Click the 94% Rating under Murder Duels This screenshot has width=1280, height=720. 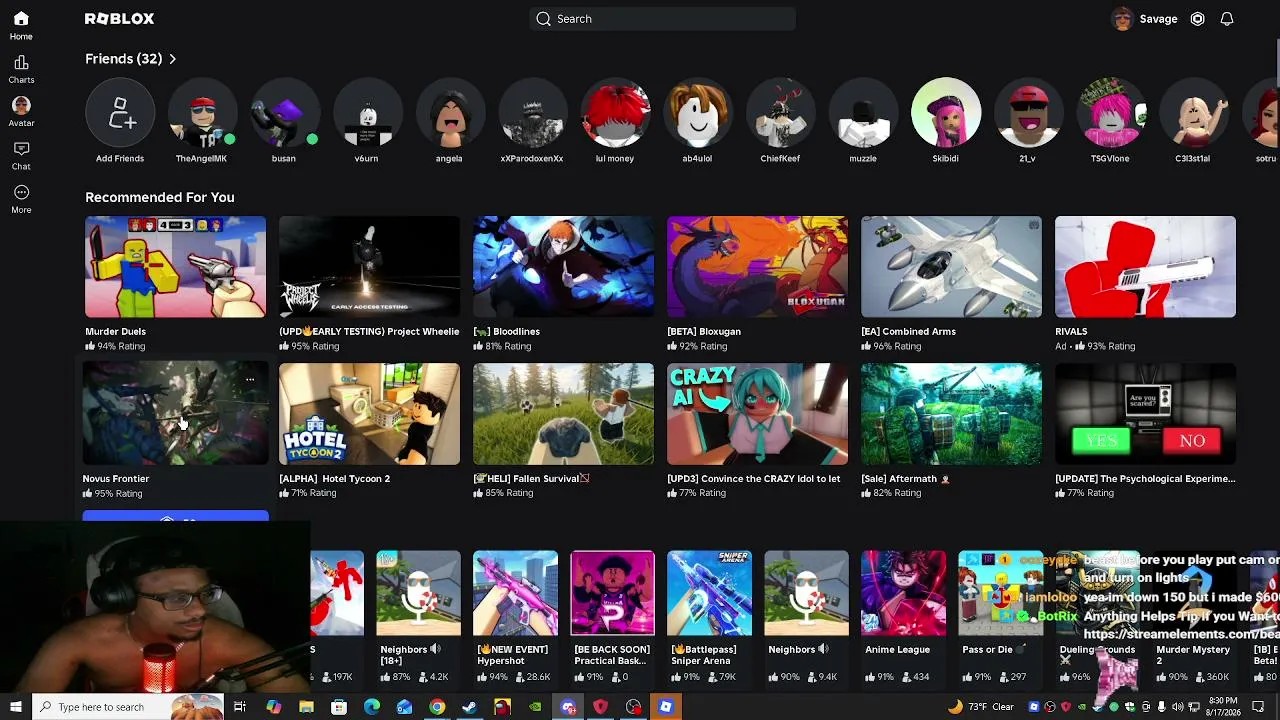(x=115, y=346)
